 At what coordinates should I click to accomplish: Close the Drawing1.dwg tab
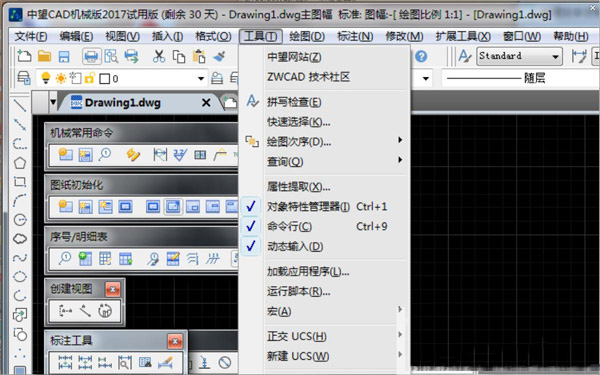coord(206,103)
